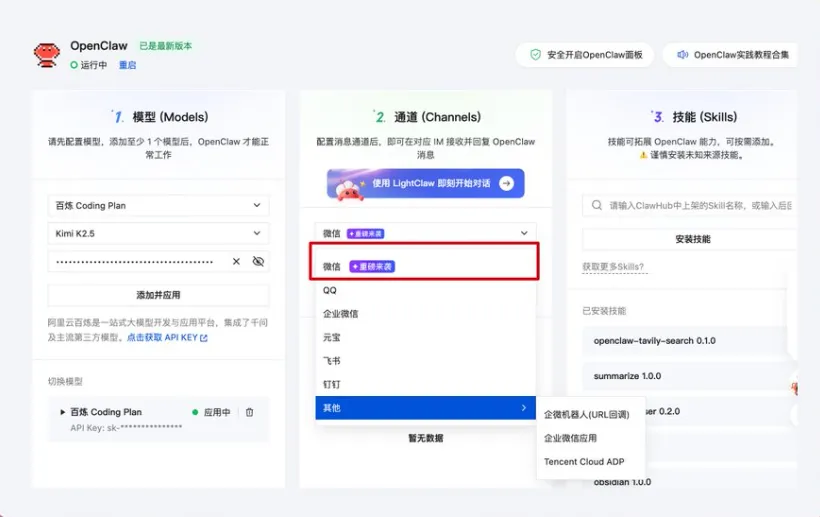The height and width of the screenshot is (517, 820).
Task: Expand the 其他 submenu chevron
Action: click(523, 408)
